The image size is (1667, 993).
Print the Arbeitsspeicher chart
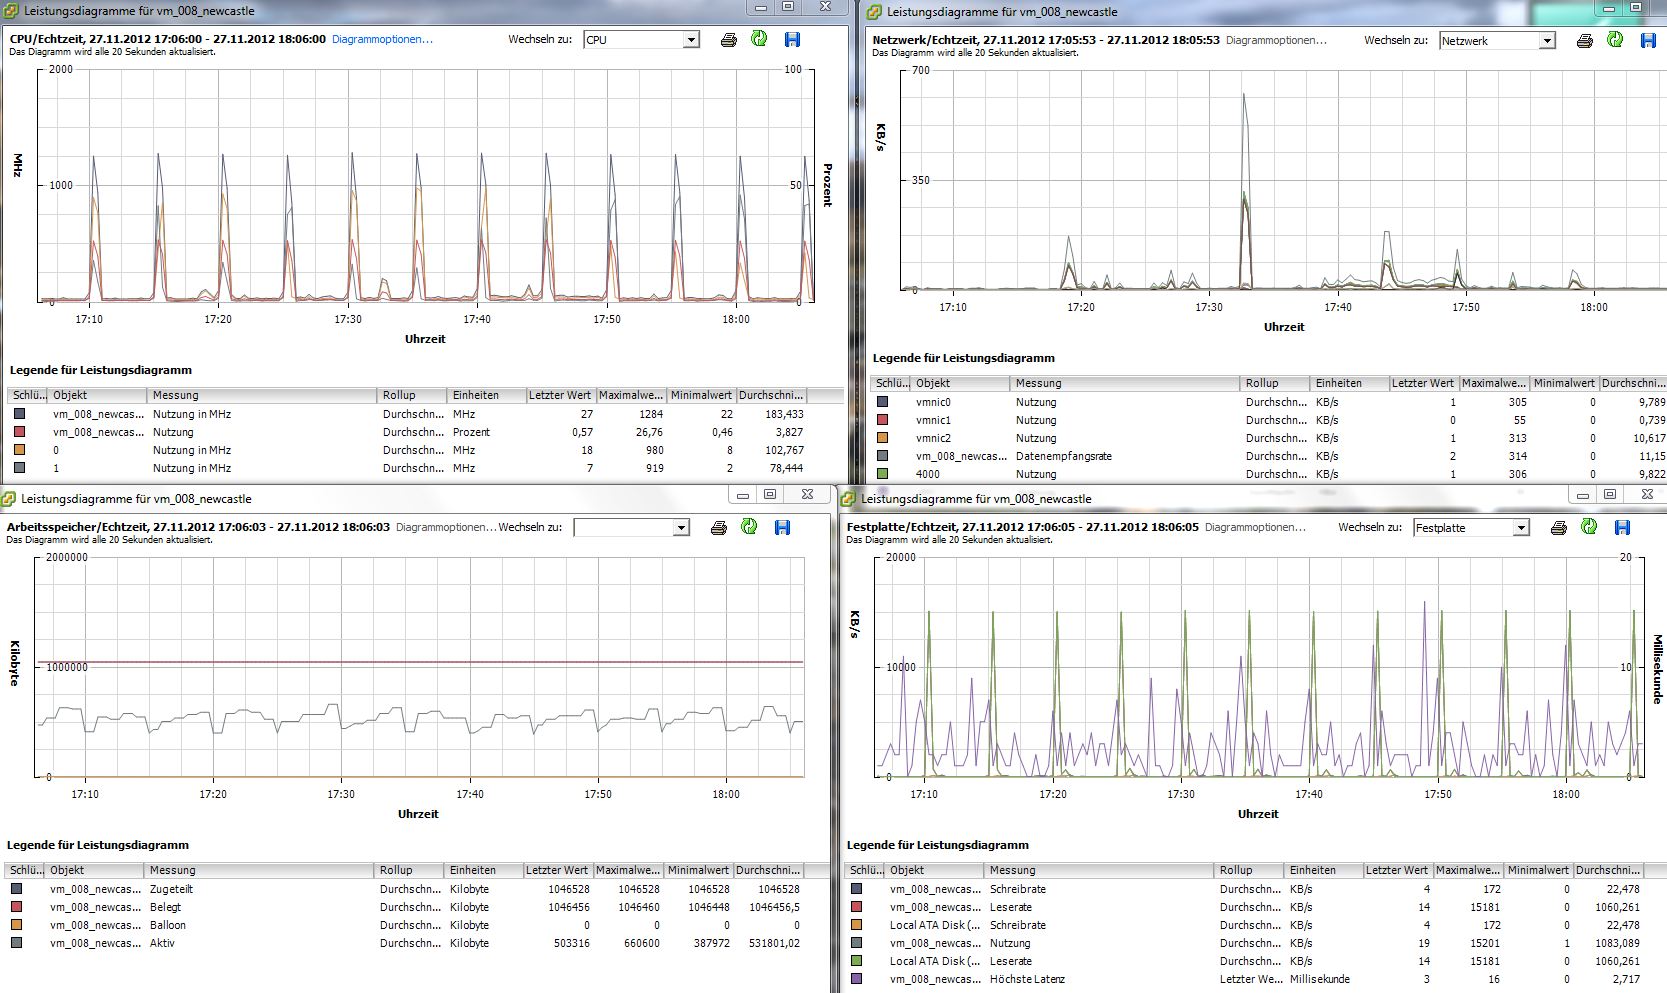[718, 528]
